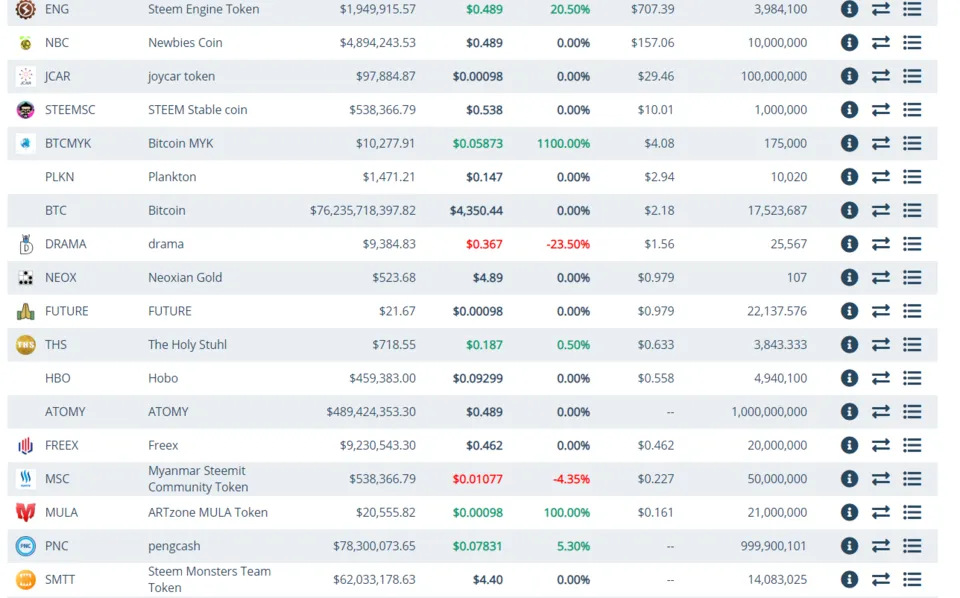Trade BTC with exchange arrows icon
This screenshot has width=960, height=598.
pos(880,211)
